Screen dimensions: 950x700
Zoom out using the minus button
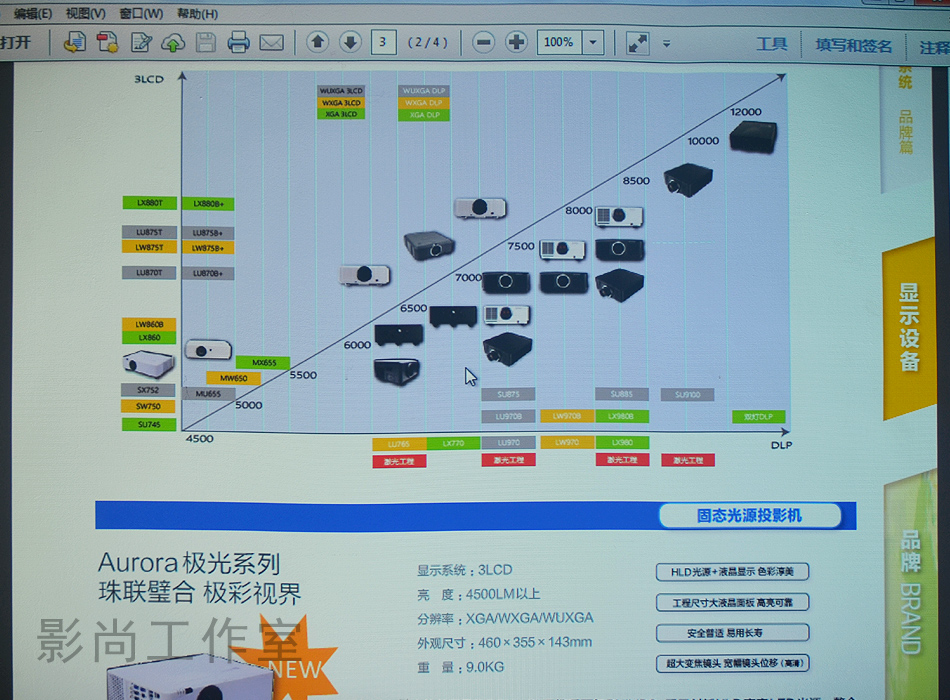tap(483, 42)
